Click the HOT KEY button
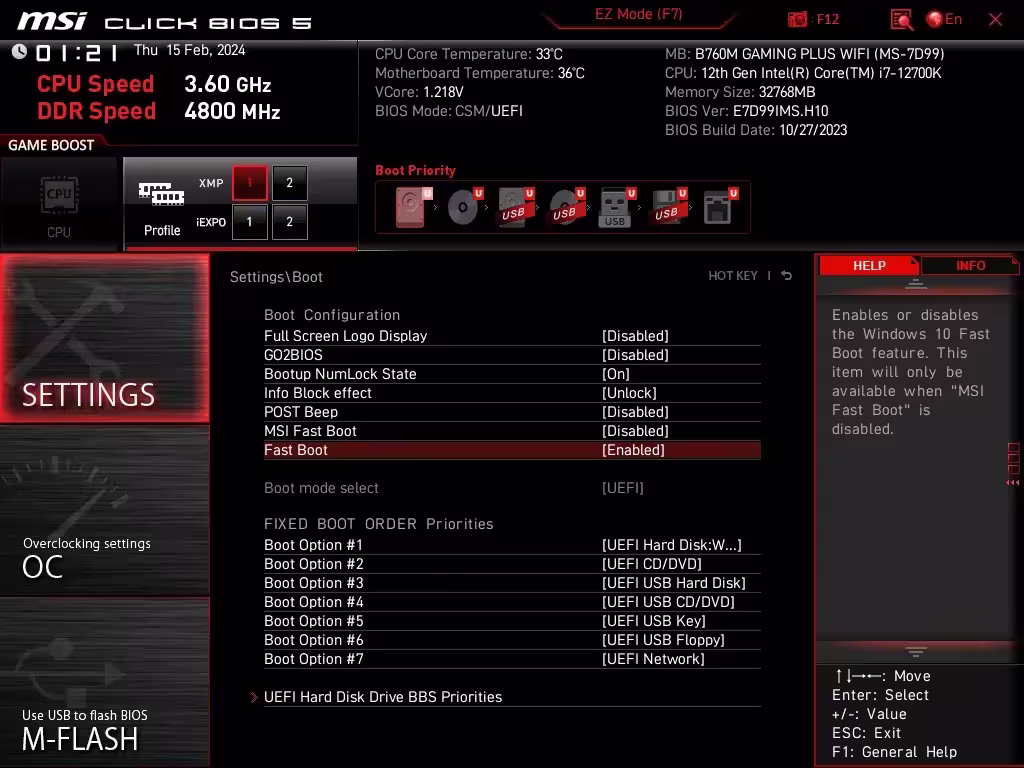This screenshot has height=768, width=1024. tap(733, 276)
